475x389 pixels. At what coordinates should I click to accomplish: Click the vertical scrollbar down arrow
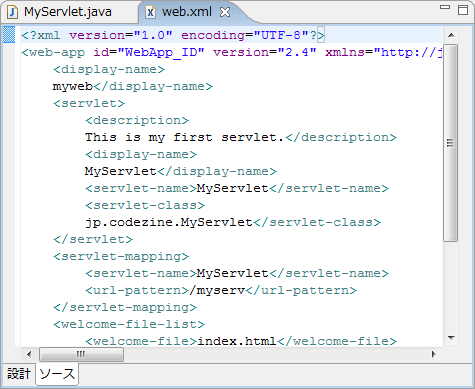451,338
